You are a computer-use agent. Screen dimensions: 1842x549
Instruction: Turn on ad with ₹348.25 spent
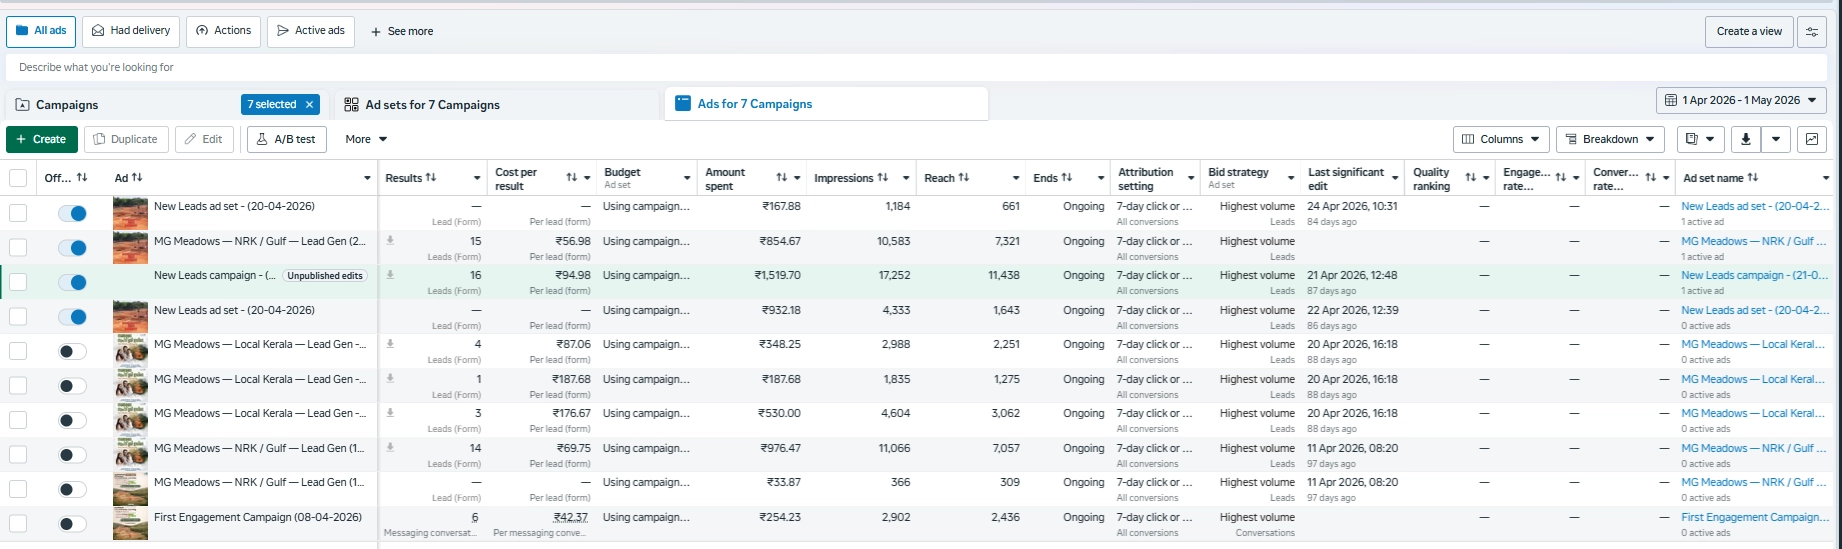[x=72, y=351]
